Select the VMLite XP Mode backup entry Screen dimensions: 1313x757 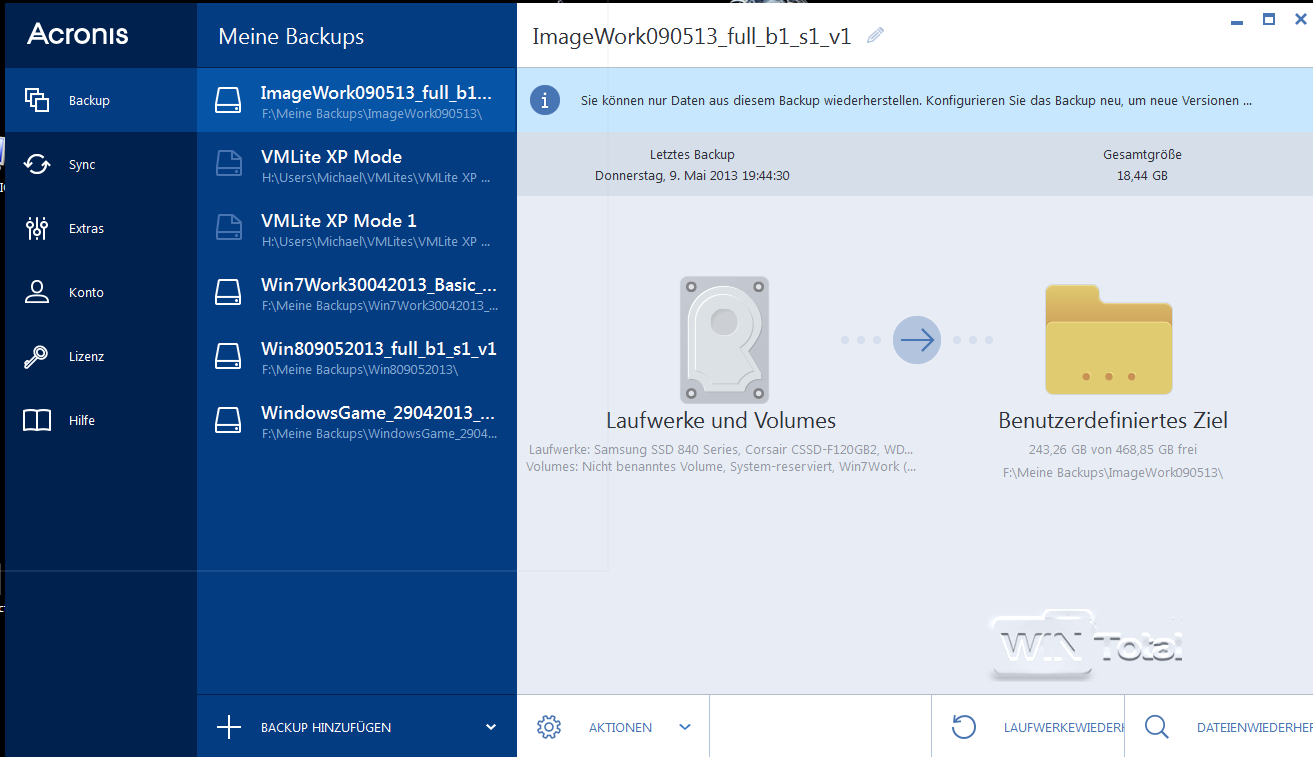pyautogui.click(x=357, y=164)
